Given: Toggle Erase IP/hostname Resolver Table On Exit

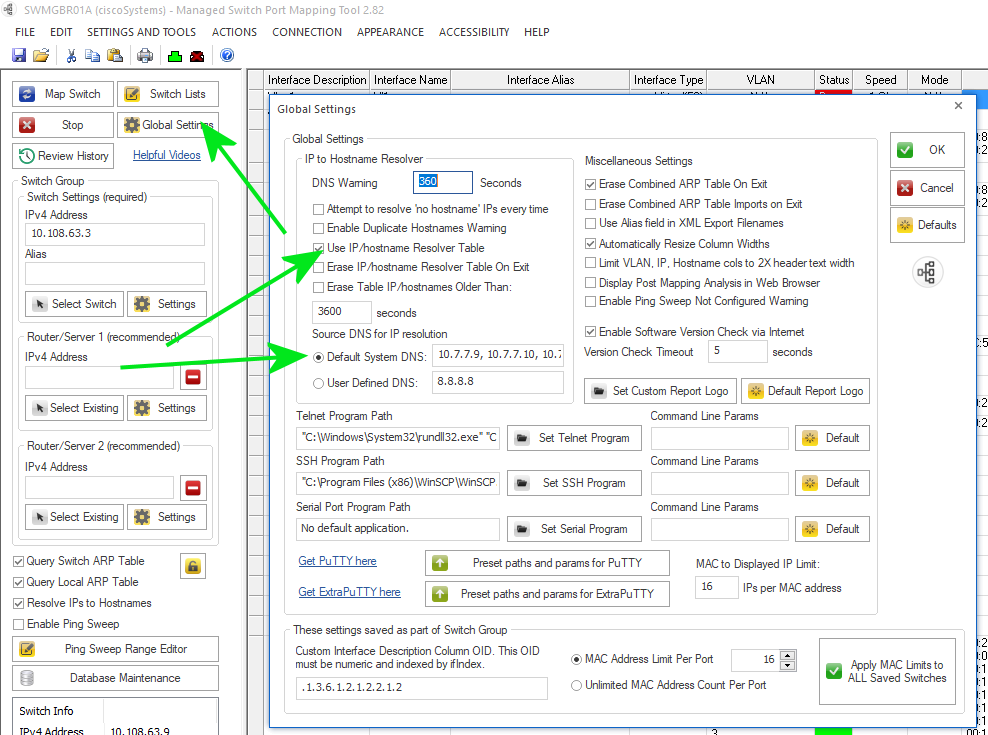Looking at the screenshot, I should click(x=318, y=267).
